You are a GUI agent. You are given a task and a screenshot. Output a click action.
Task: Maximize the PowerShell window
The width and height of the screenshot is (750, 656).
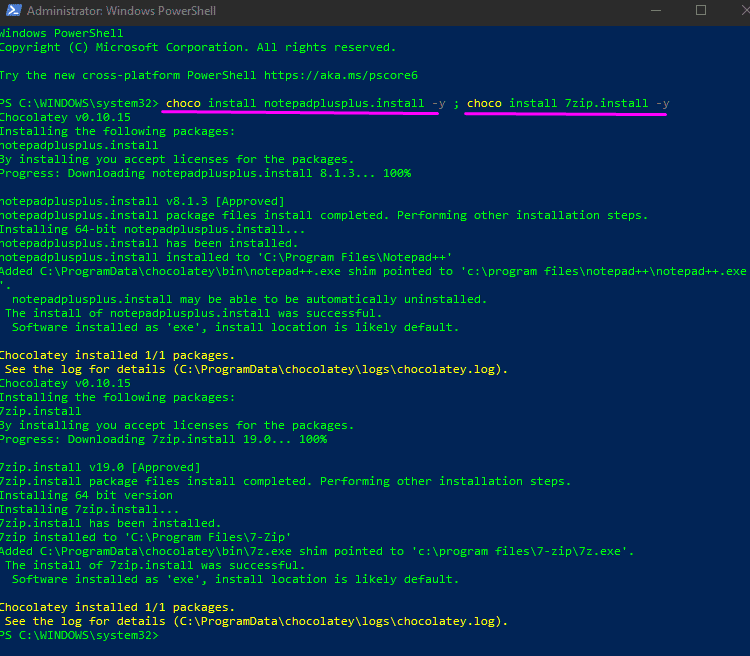701,10
